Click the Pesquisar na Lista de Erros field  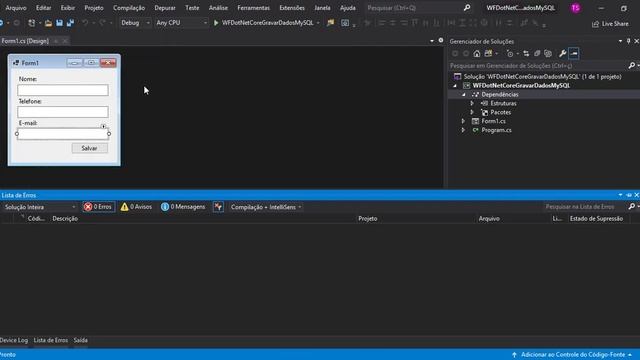(584, 207)
